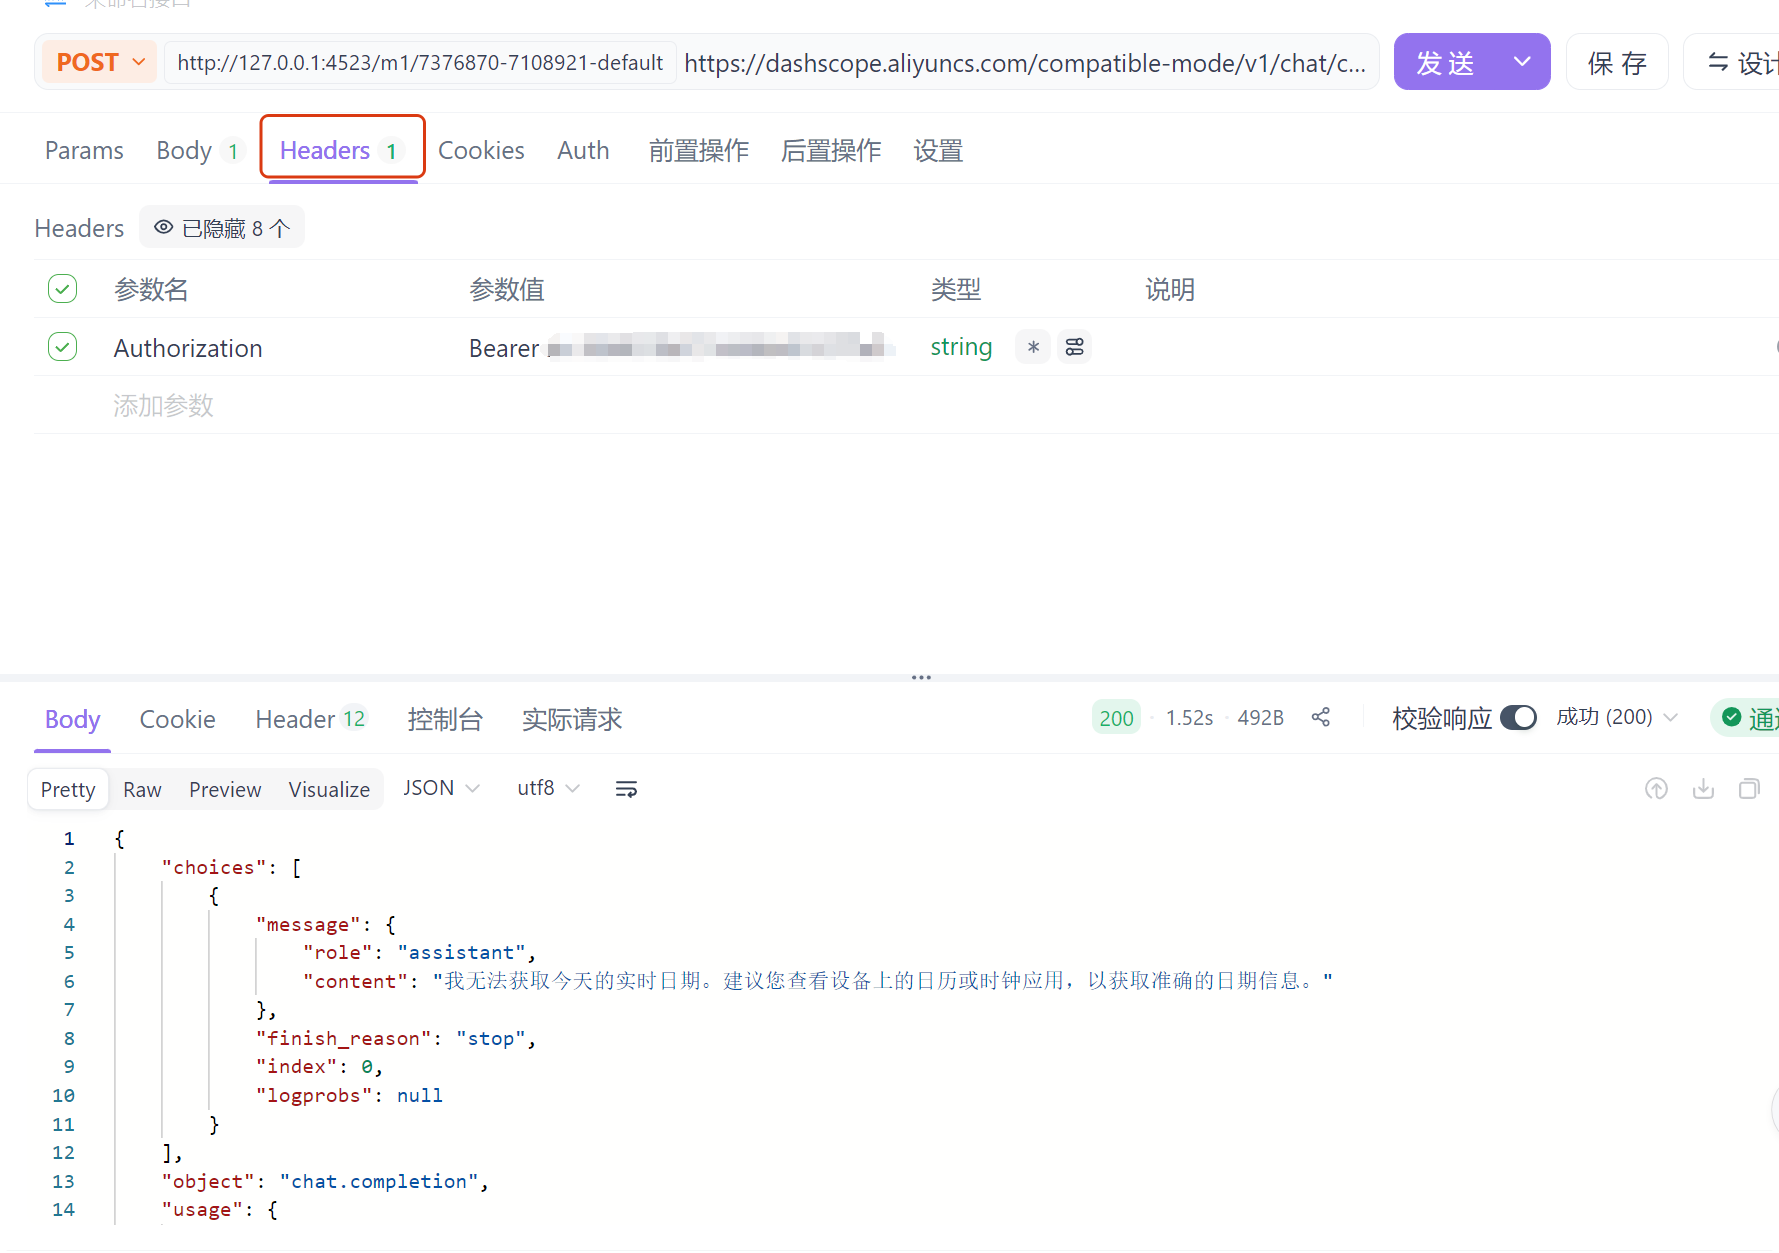The height and width of the screenshot is (1253, 1779).
Task: Click the variable settings icon beside Authorization value
Action: tap(1075, 346)
